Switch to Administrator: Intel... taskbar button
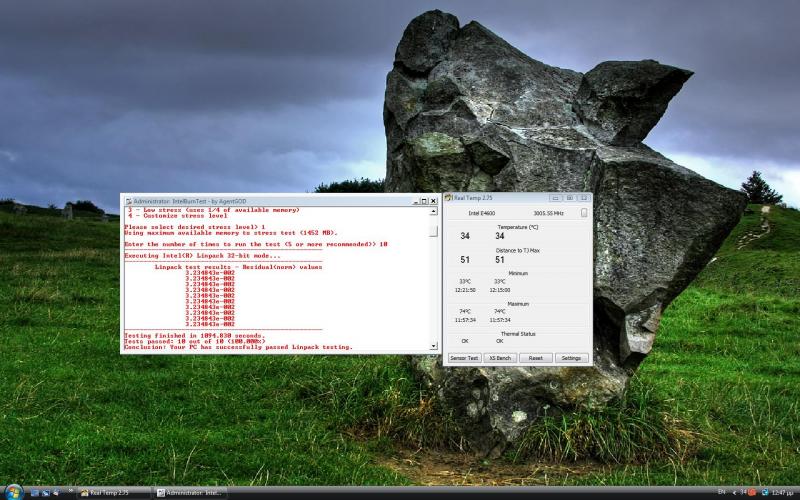800x500 pixels. (190, 492)
